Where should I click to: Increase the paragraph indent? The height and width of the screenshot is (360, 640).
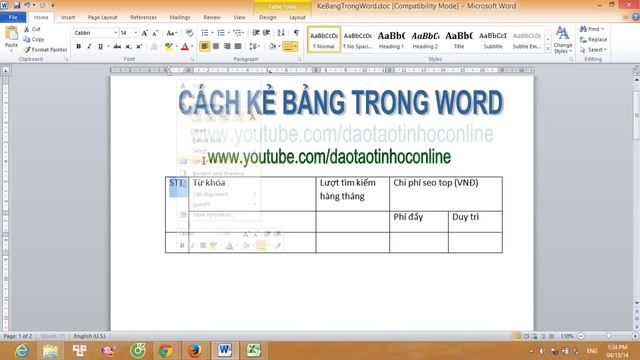point(267,33)
